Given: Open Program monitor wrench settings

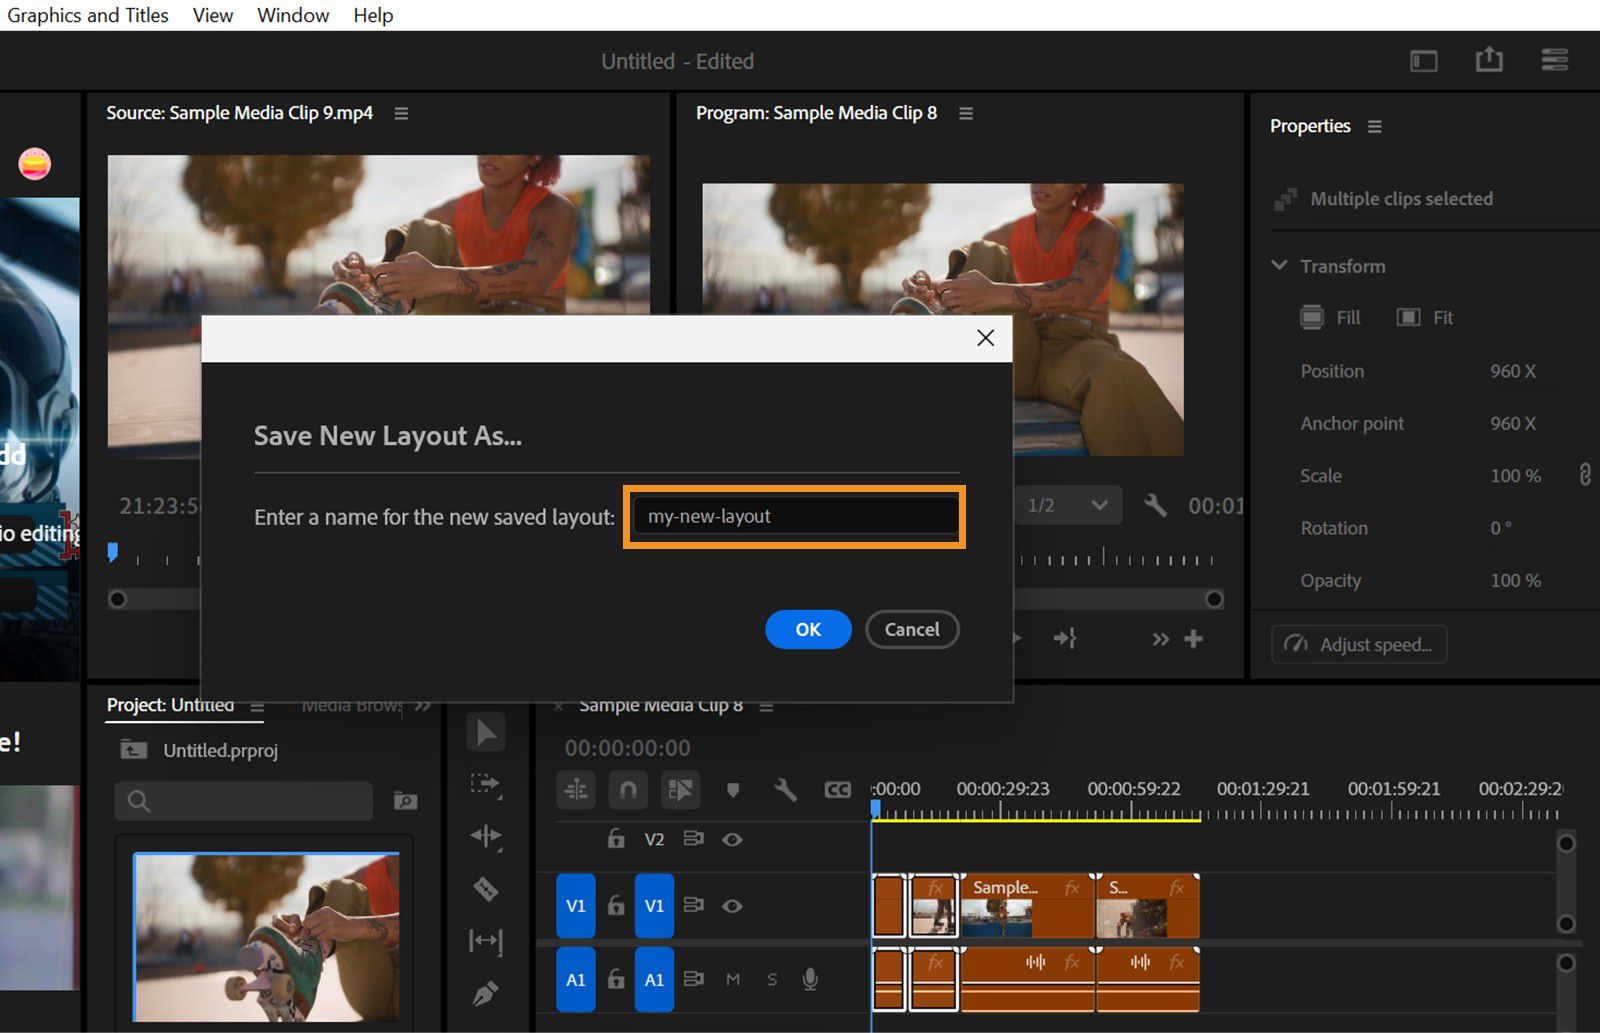Looking at the screenshot, I should [x=1155, y=505].
